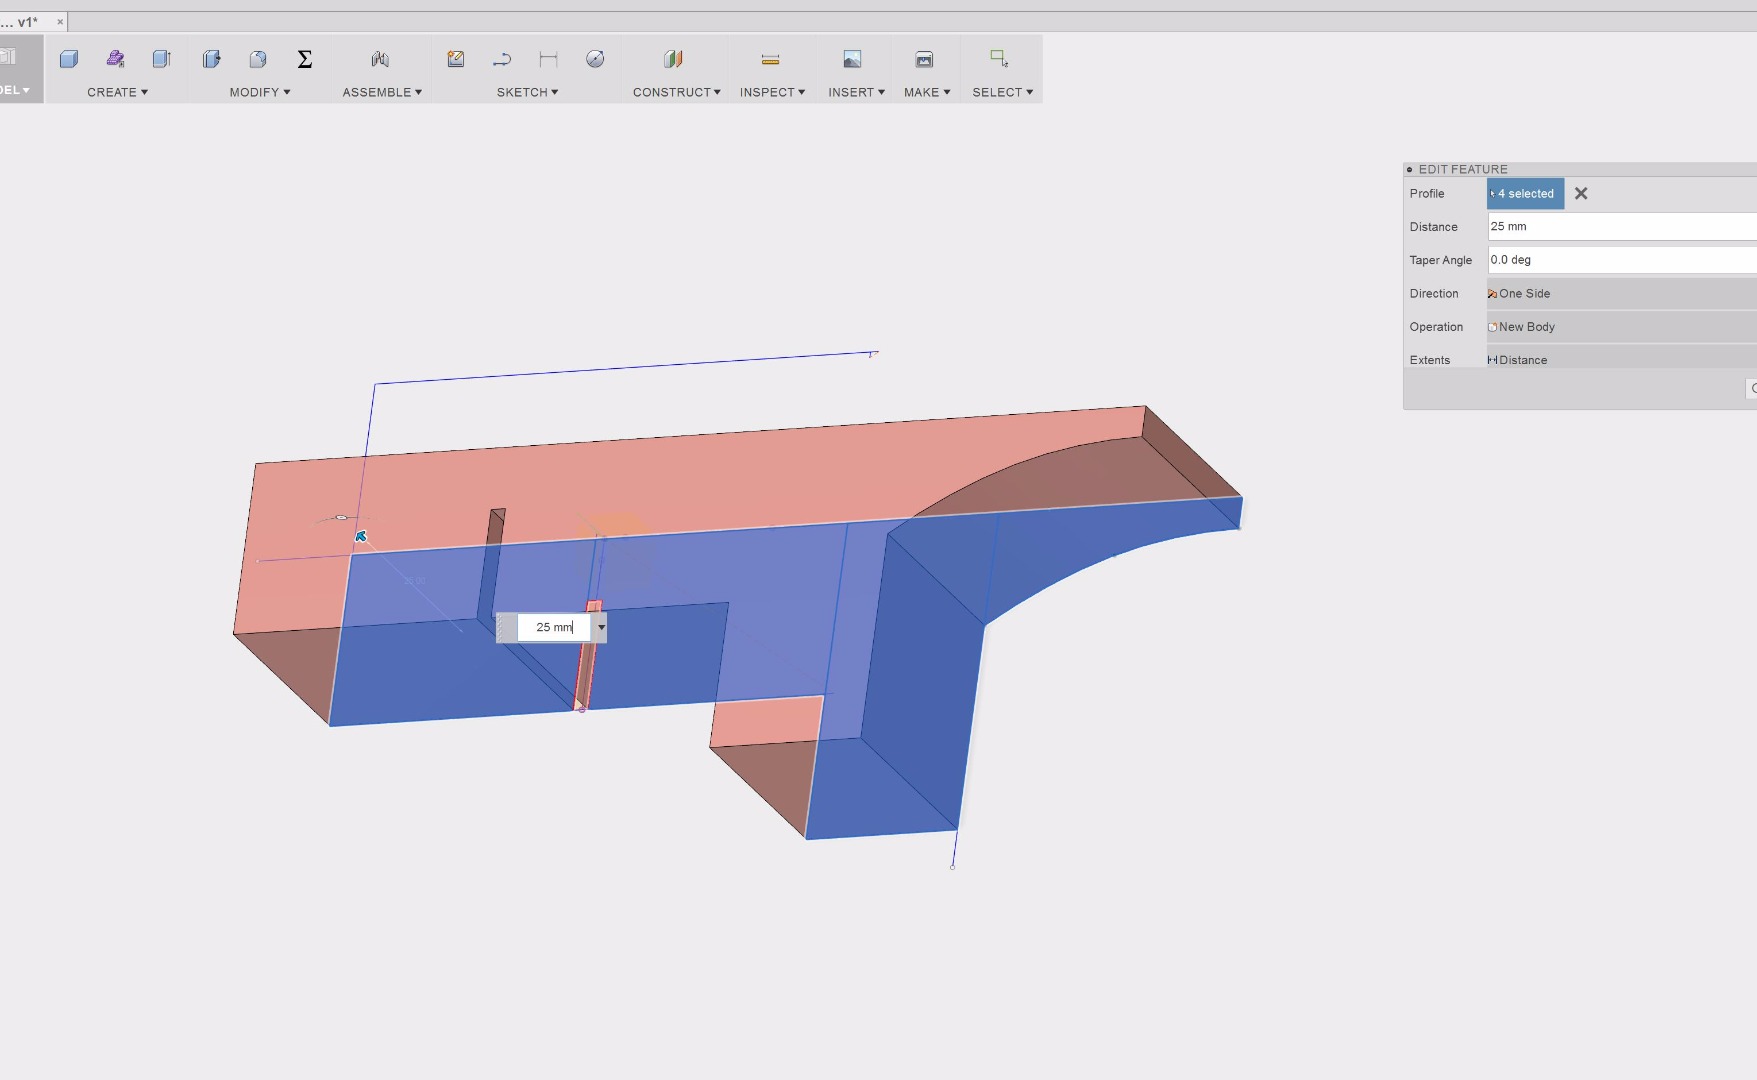This screenshot has height=1080, width=1757.
Task: Open the INSERT dropdown menu
Action: 856,92
